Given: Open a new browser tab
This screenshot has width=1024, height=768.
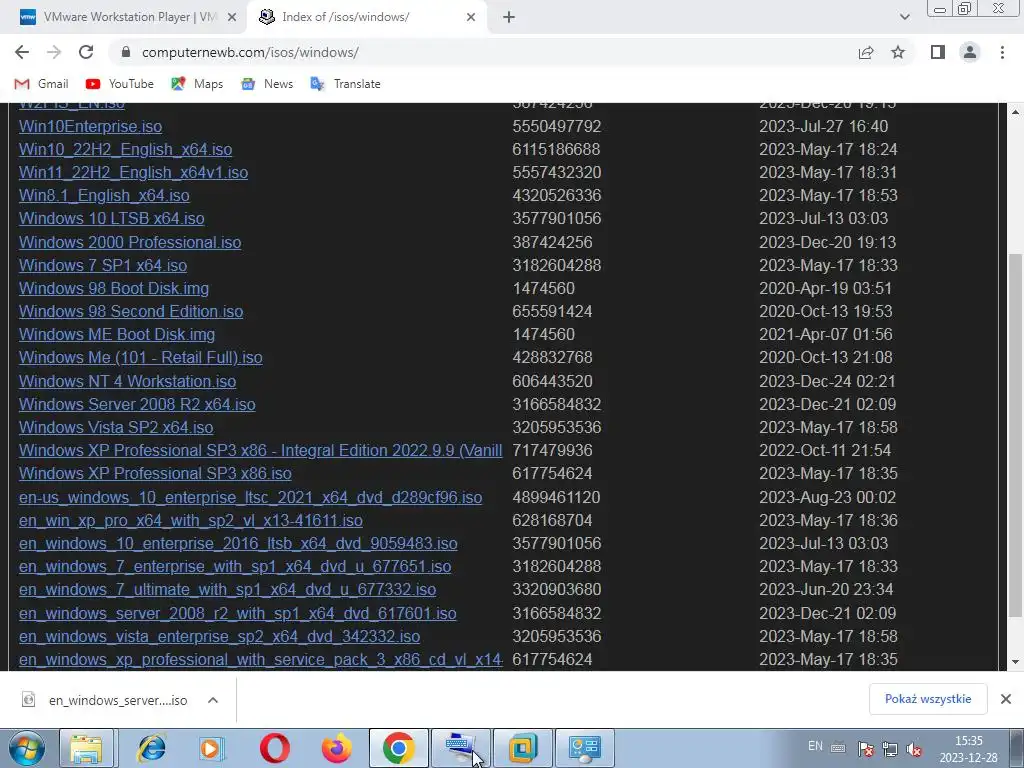Looking at the screenshot, I should (x=509, y=17).
